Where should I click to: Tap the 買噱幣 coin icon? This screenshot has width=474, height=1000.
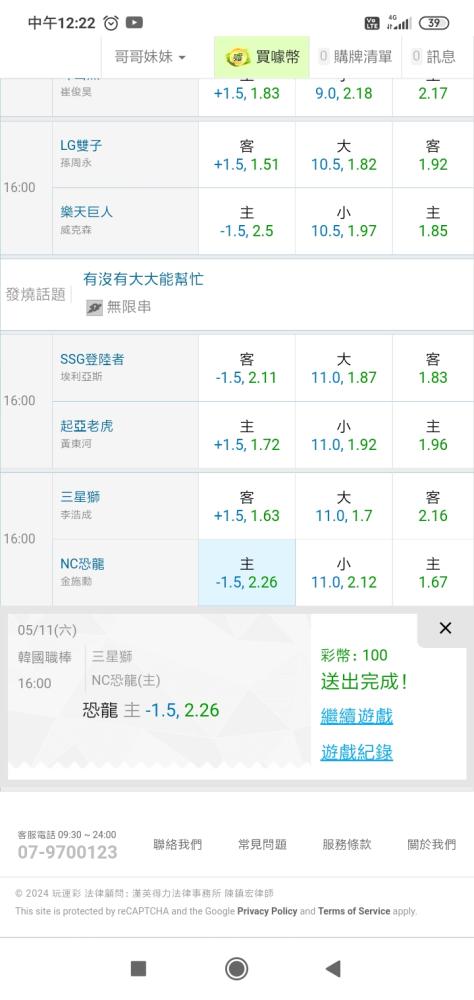point(238,57)
